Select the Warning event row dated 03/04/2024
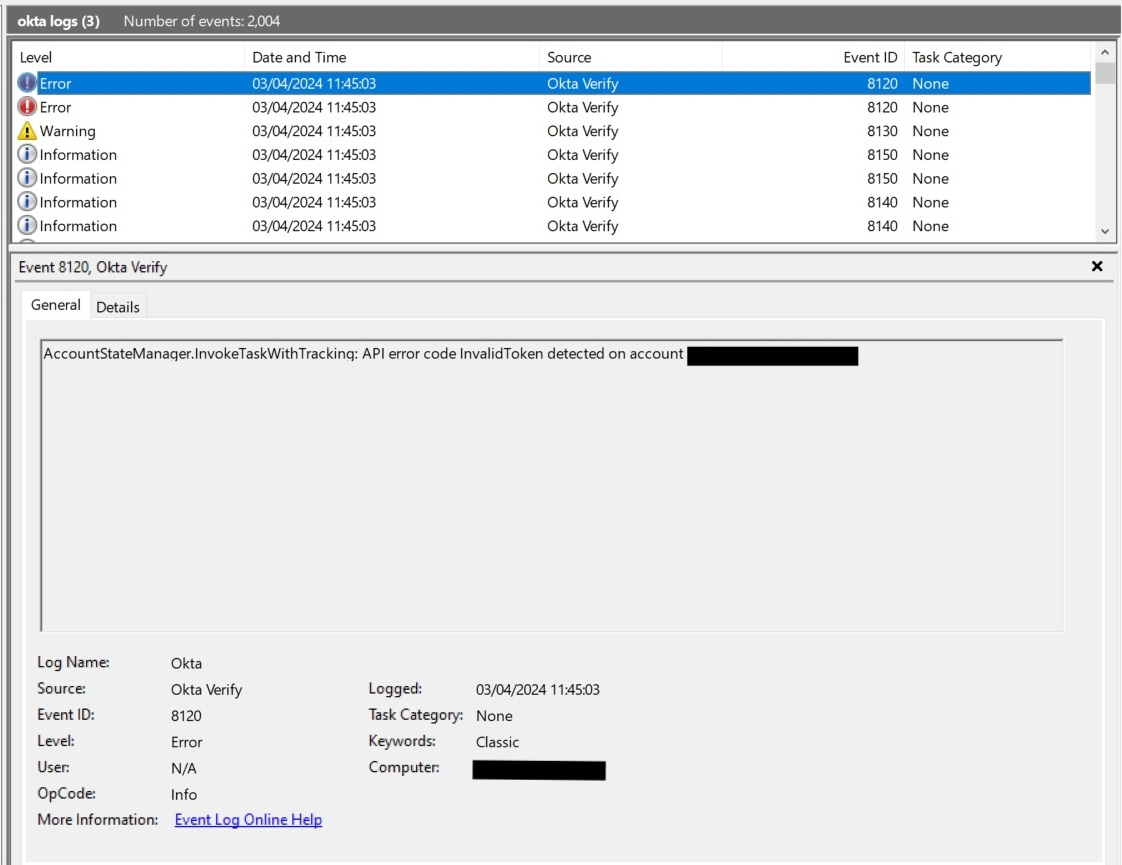Viewport: 1122px width, 865px height. coord(400,131)
